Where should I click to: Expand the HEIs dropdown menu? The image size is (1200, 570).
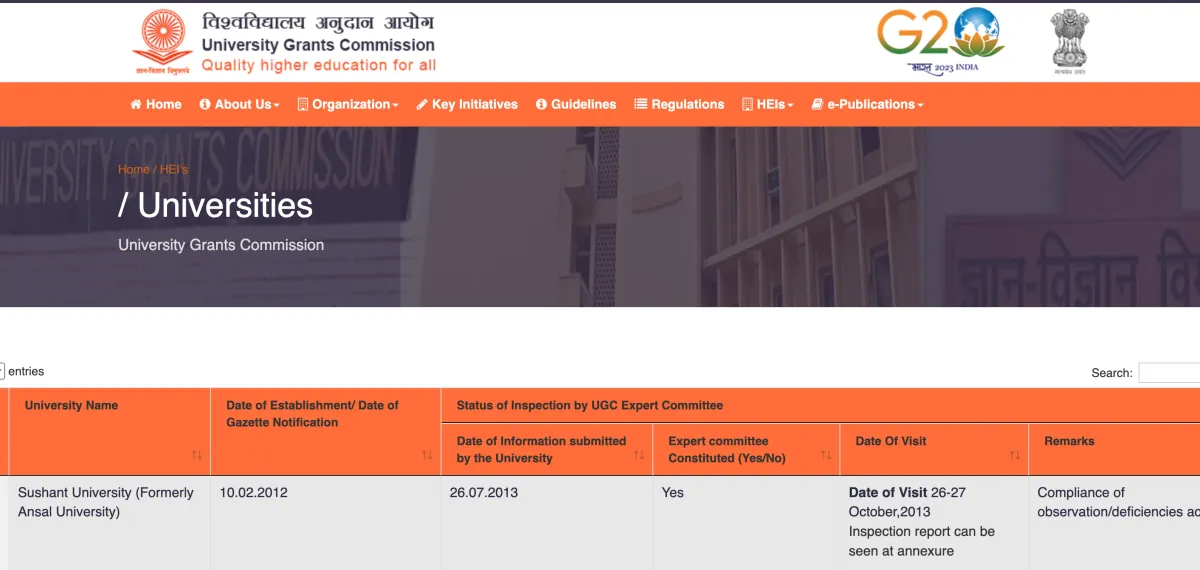(x=768, y=104)
